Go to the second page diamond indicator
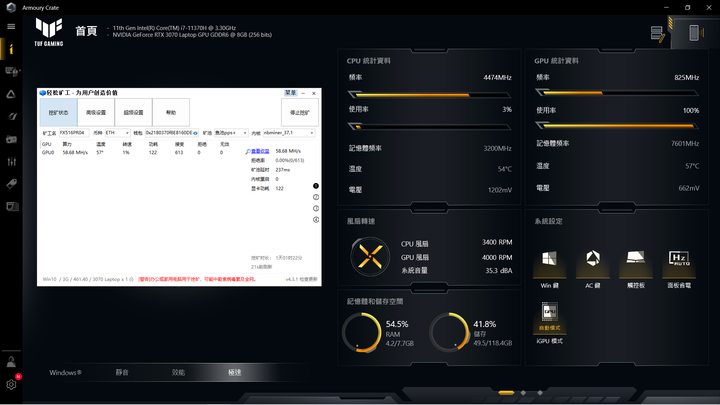 click(523, 393)
